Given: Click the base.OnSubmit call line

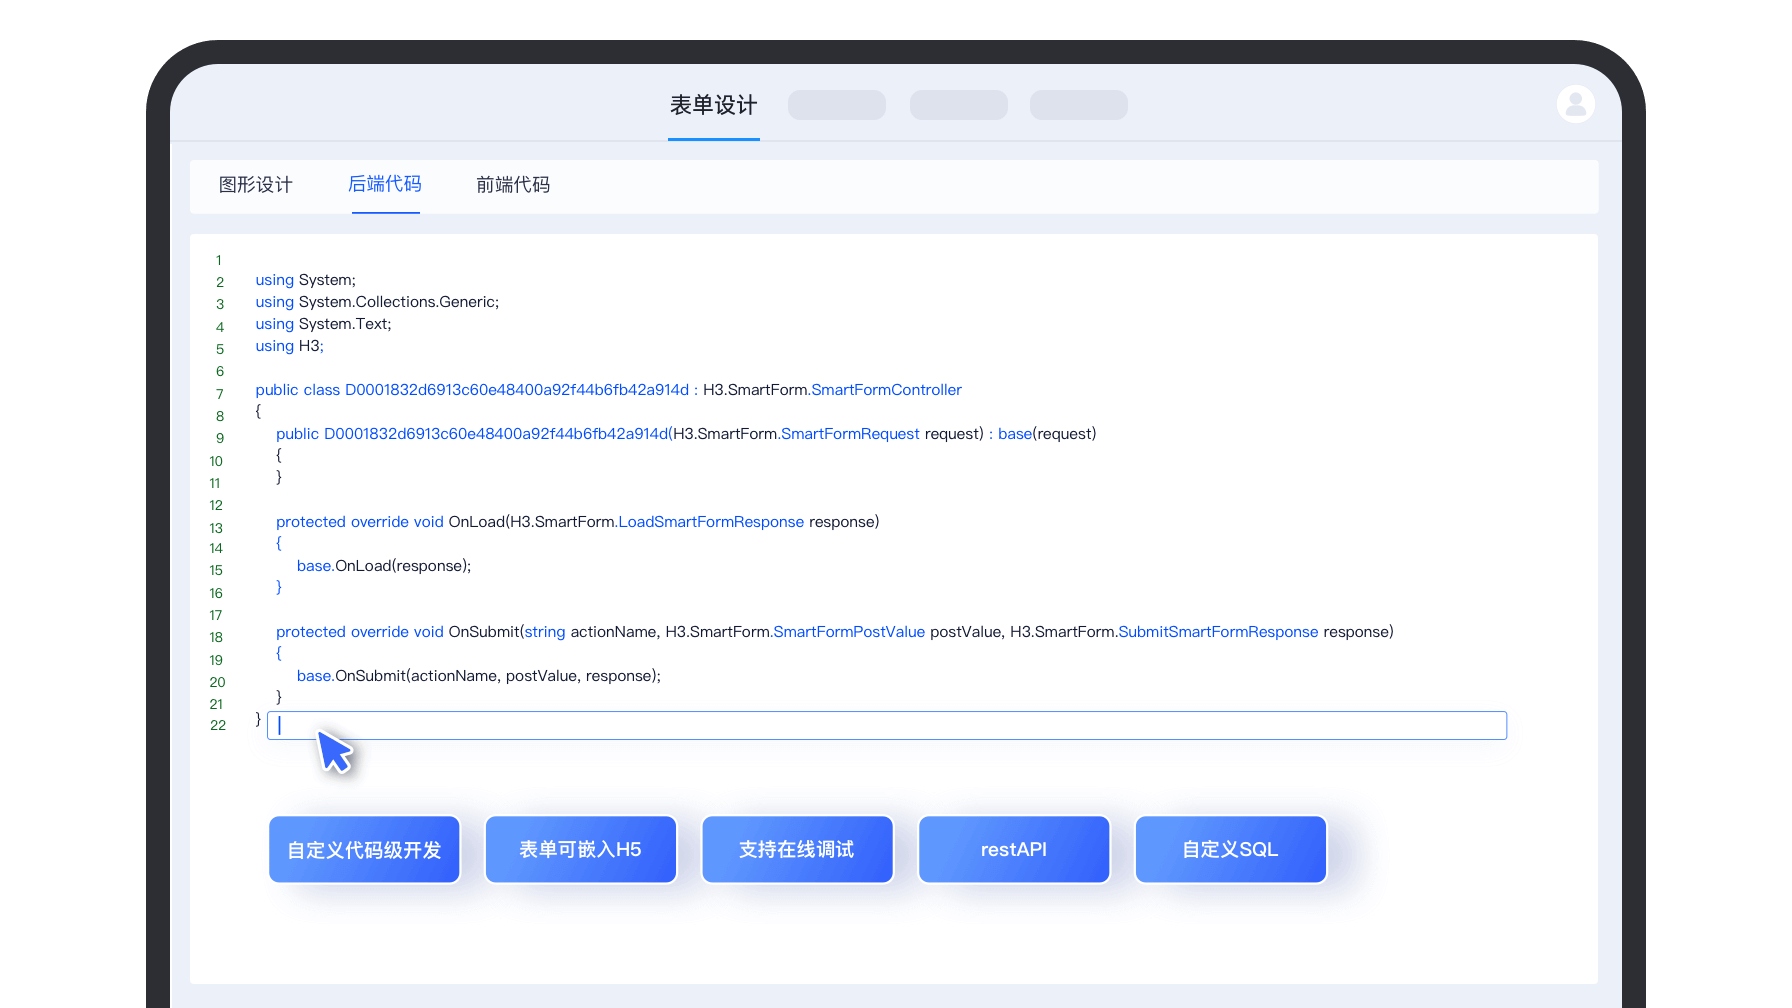Looking at the screenshot, I should [478, 676].
